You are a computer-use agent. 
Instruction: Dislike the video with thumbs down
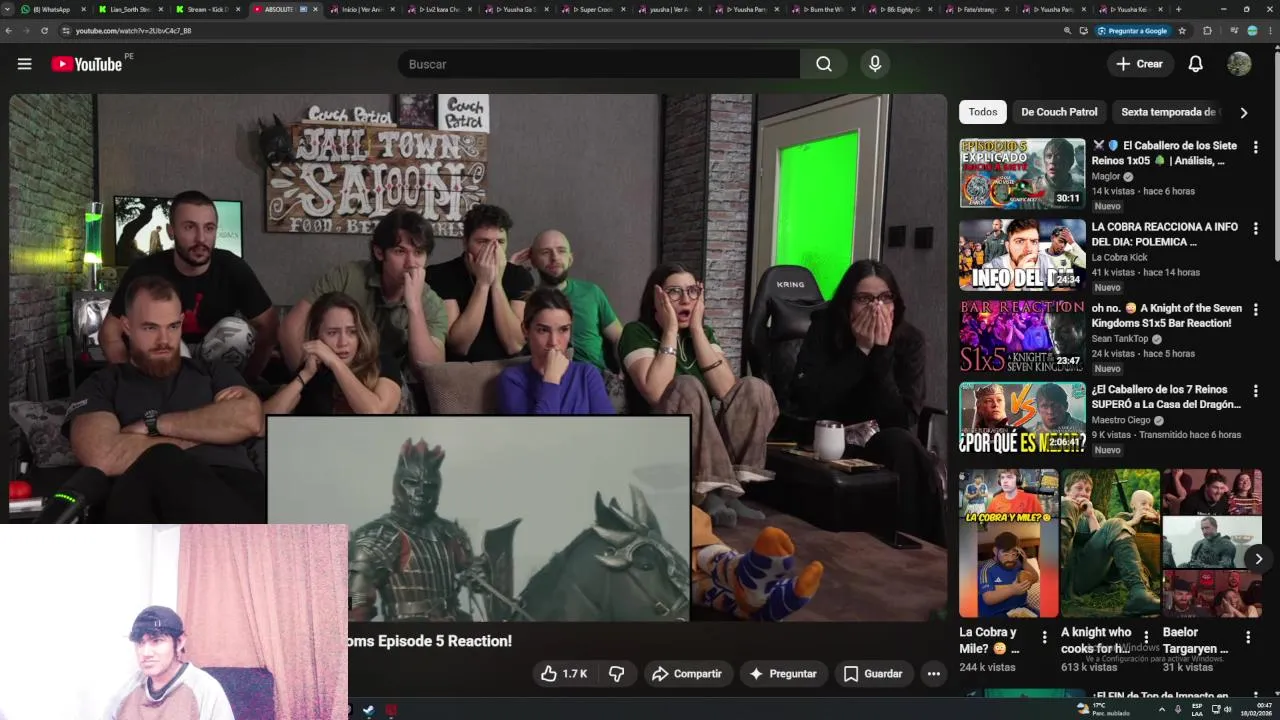[x=616, y=674]
